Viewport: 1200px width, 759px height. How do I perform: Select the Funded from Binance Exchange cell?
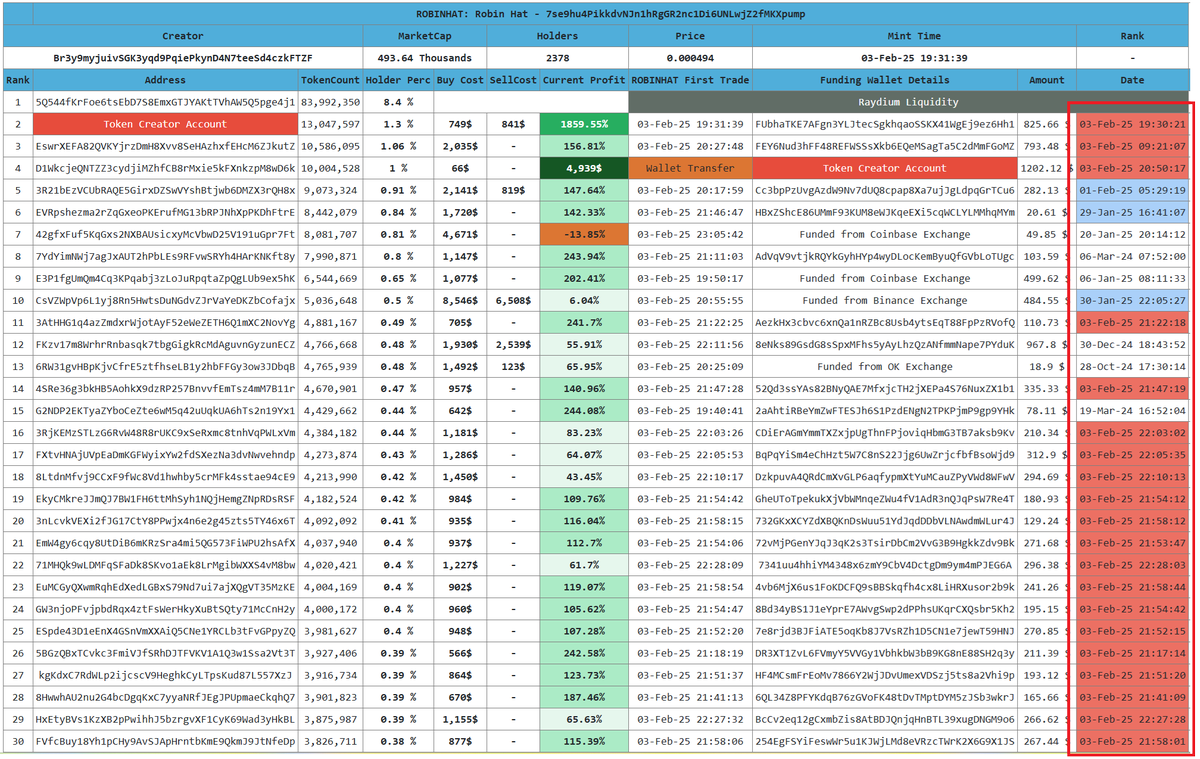click(885, 300)
